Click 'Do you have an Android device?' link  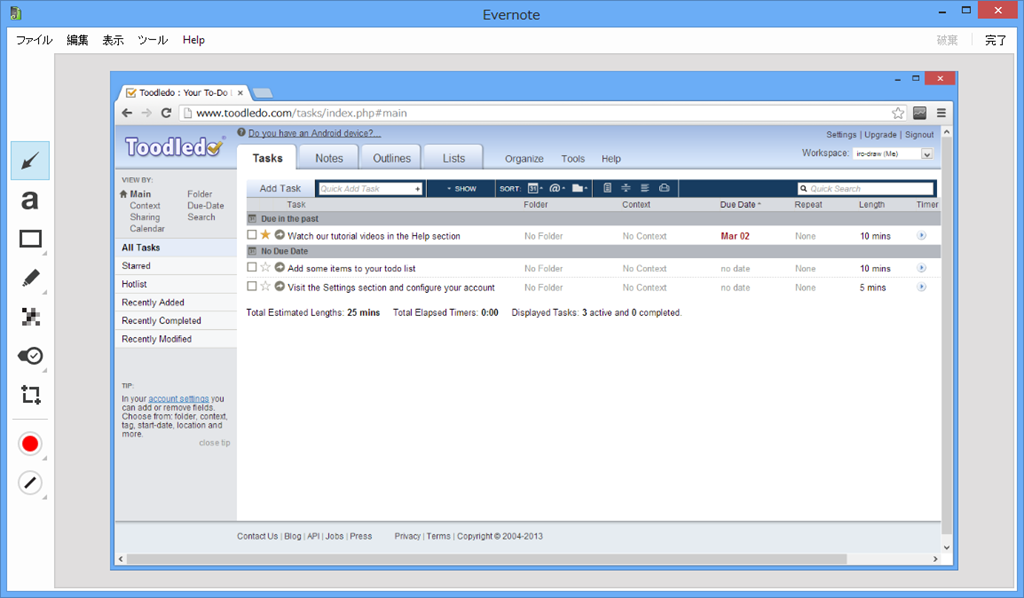(x=314, y=133)
